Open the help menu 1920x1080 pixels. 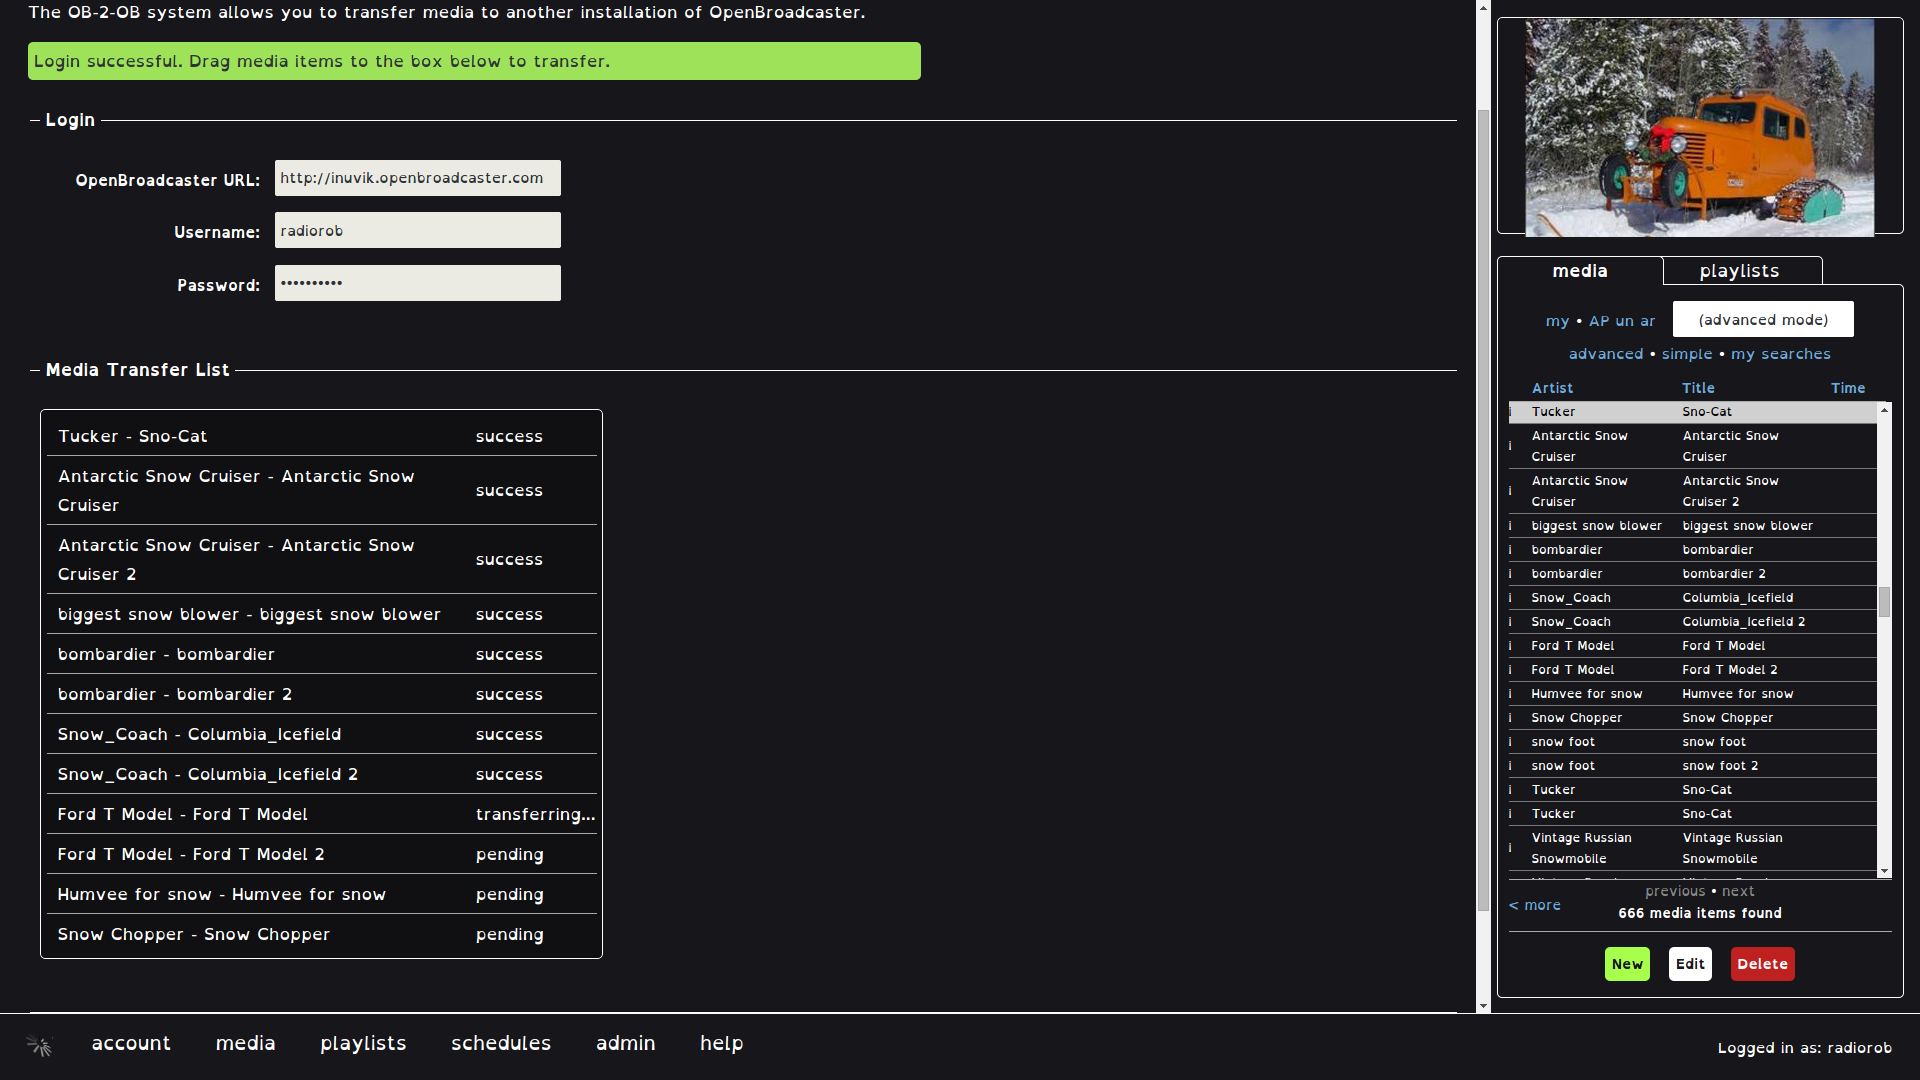[x=721, y=1043]
